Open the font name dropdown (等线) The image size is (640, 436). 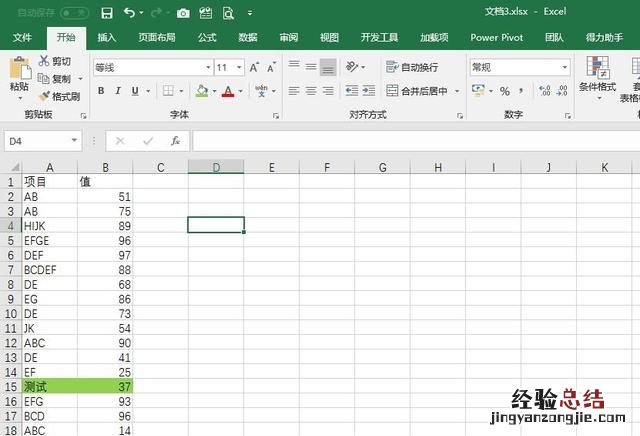tap(152, 67)
